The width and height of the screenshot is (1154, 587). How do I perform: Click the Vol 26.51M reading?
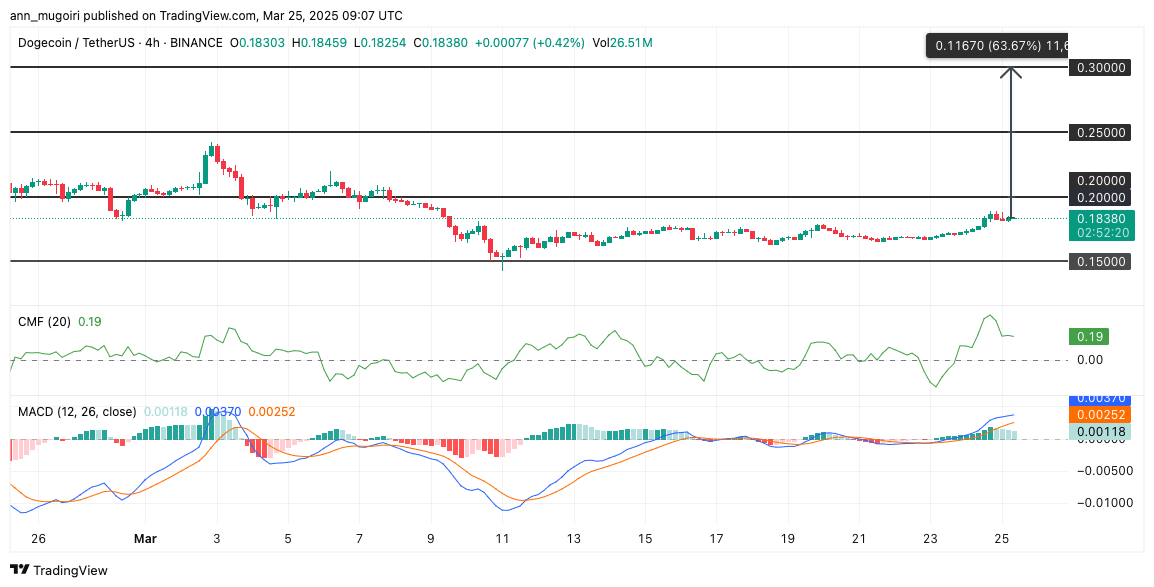point(622,43)
